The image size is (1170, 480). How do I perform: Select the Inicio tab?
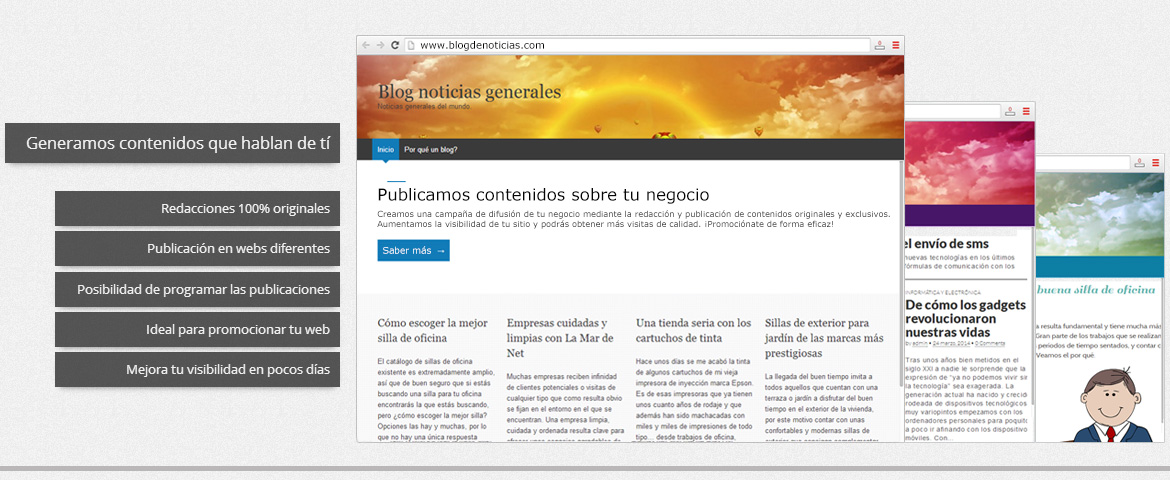pyautogui.click(x=385, y=150)
